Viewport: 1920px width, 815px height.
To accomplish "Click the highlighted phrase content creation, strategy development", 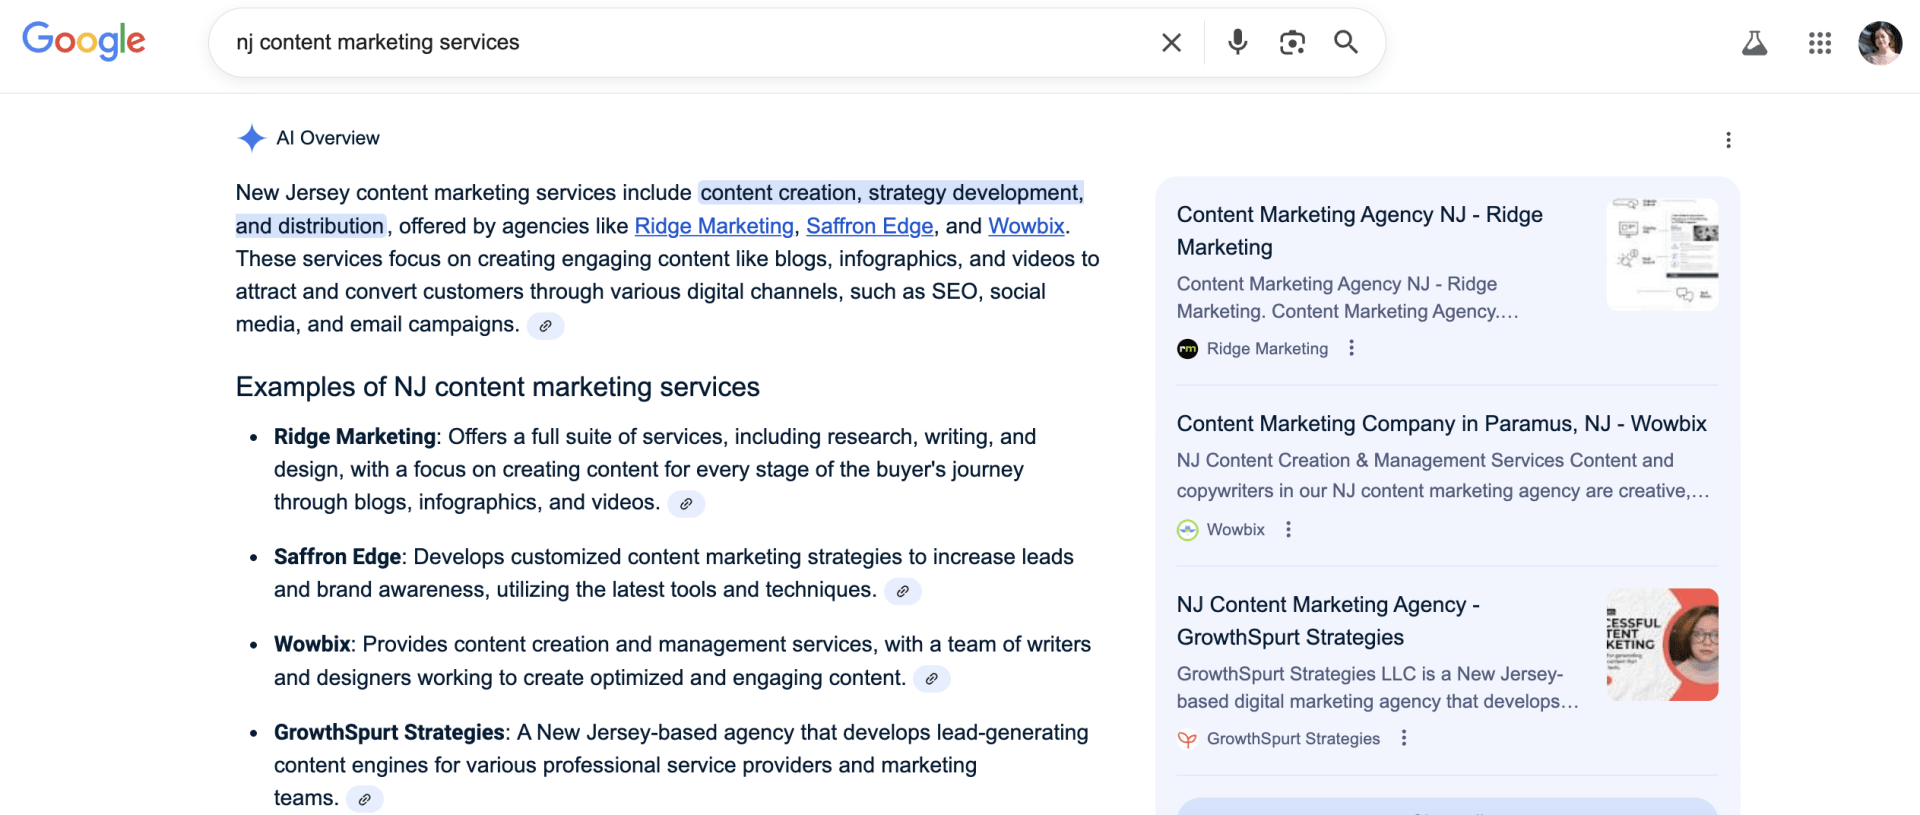I will [x=890, y=193].
